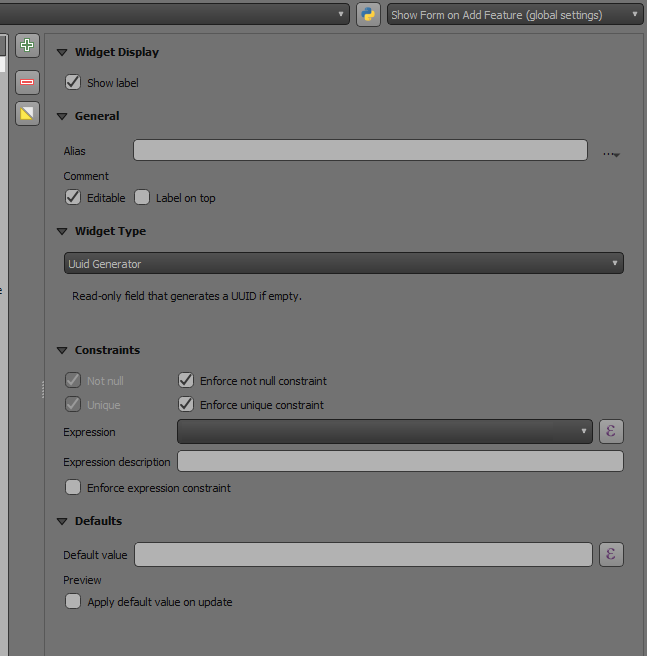Click the yellow invert selection icon
Screen dimensions: 647x656
pyautogui.click(x=27, y=113)
